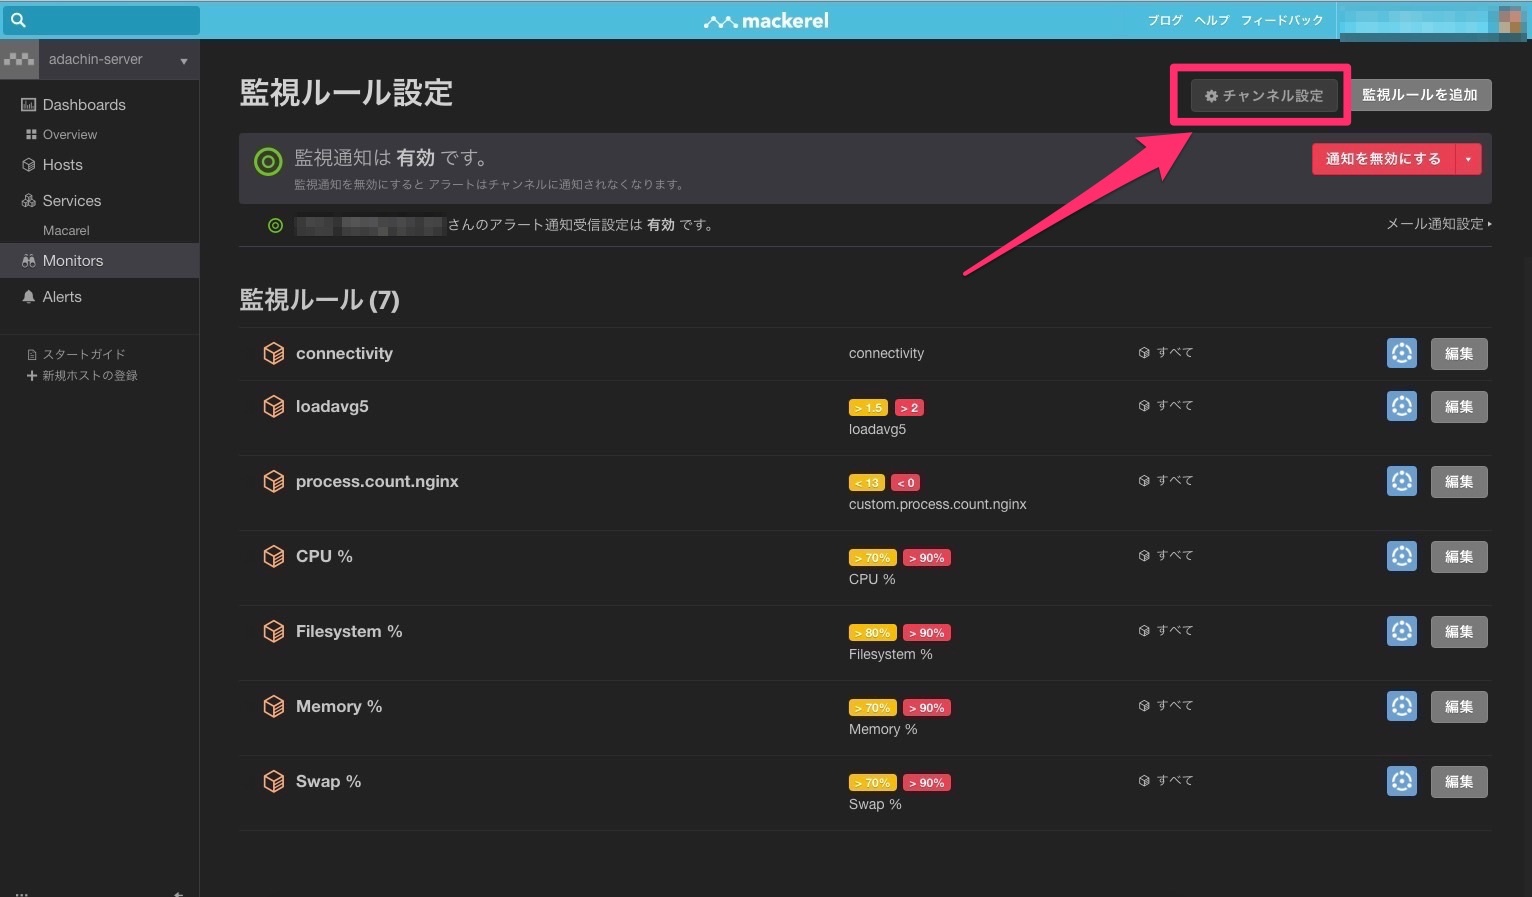1532x897 pixels.
Task: Click the blue icon in connectivity row
Action: 1401,353
